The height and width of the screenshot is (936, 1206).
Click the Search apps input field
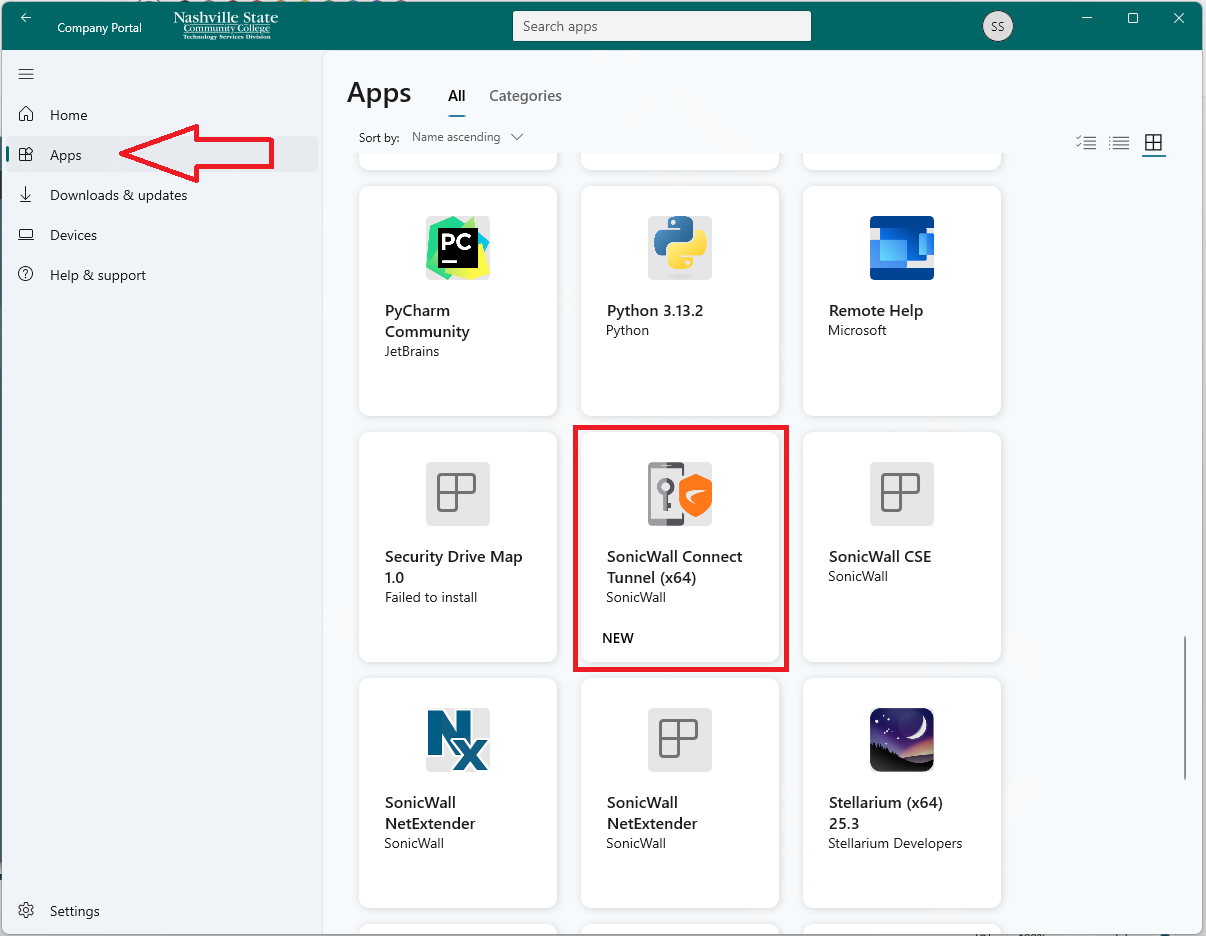[x=661, y=27]
